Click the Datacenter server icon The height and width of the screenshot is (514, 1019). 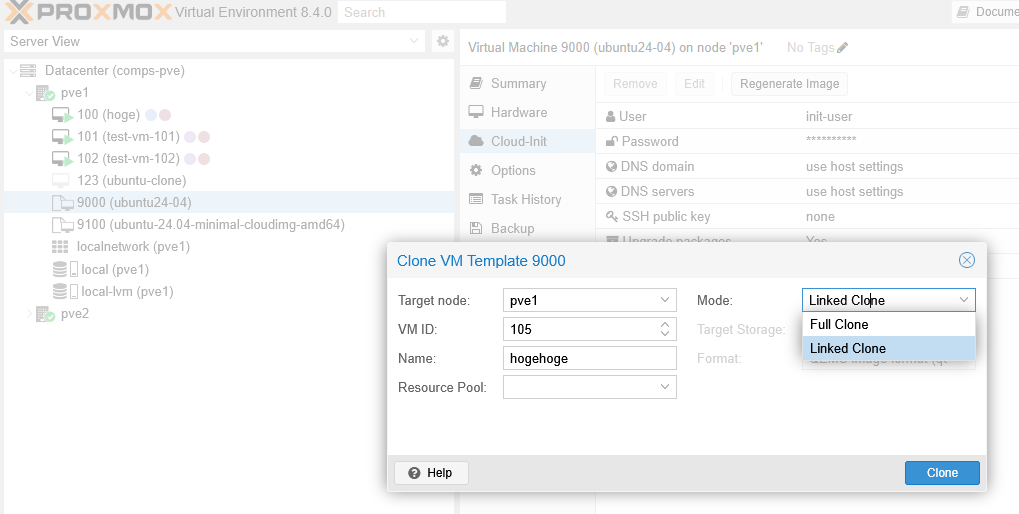click(x=28, y=70)
